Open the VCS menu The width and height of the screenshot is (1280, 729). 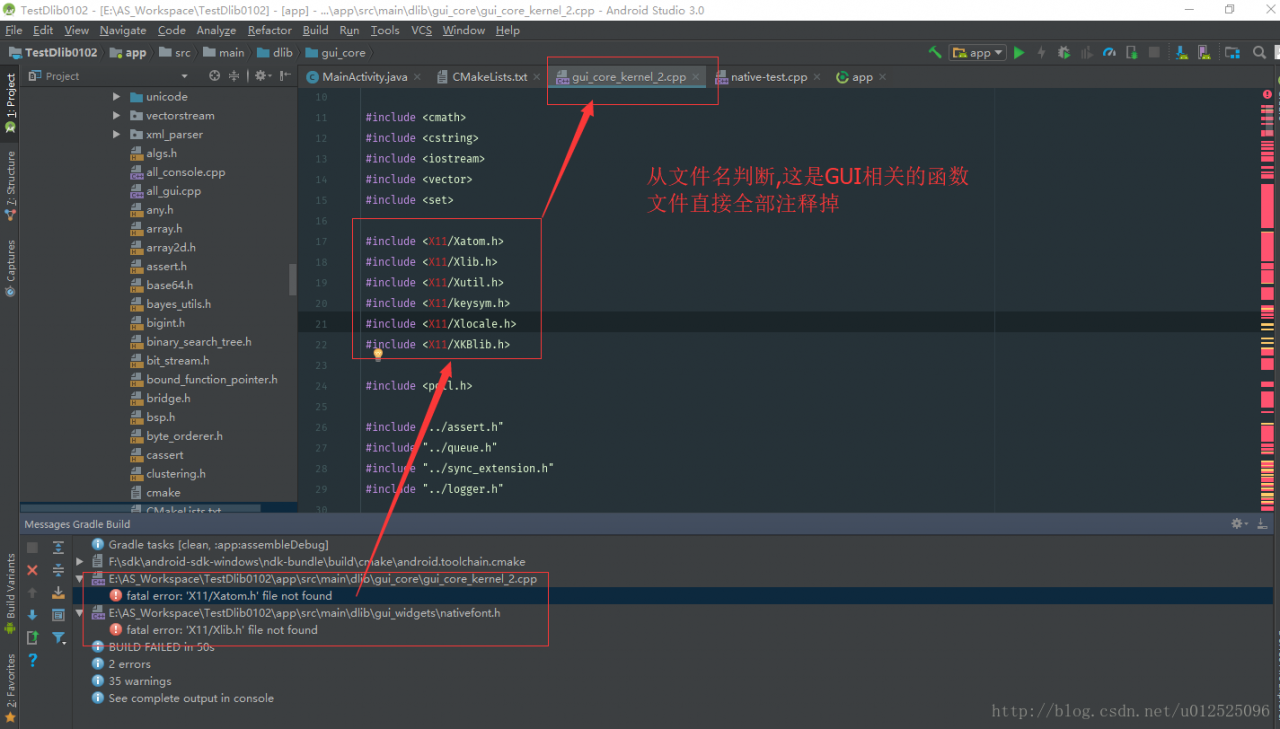point(422,31)
